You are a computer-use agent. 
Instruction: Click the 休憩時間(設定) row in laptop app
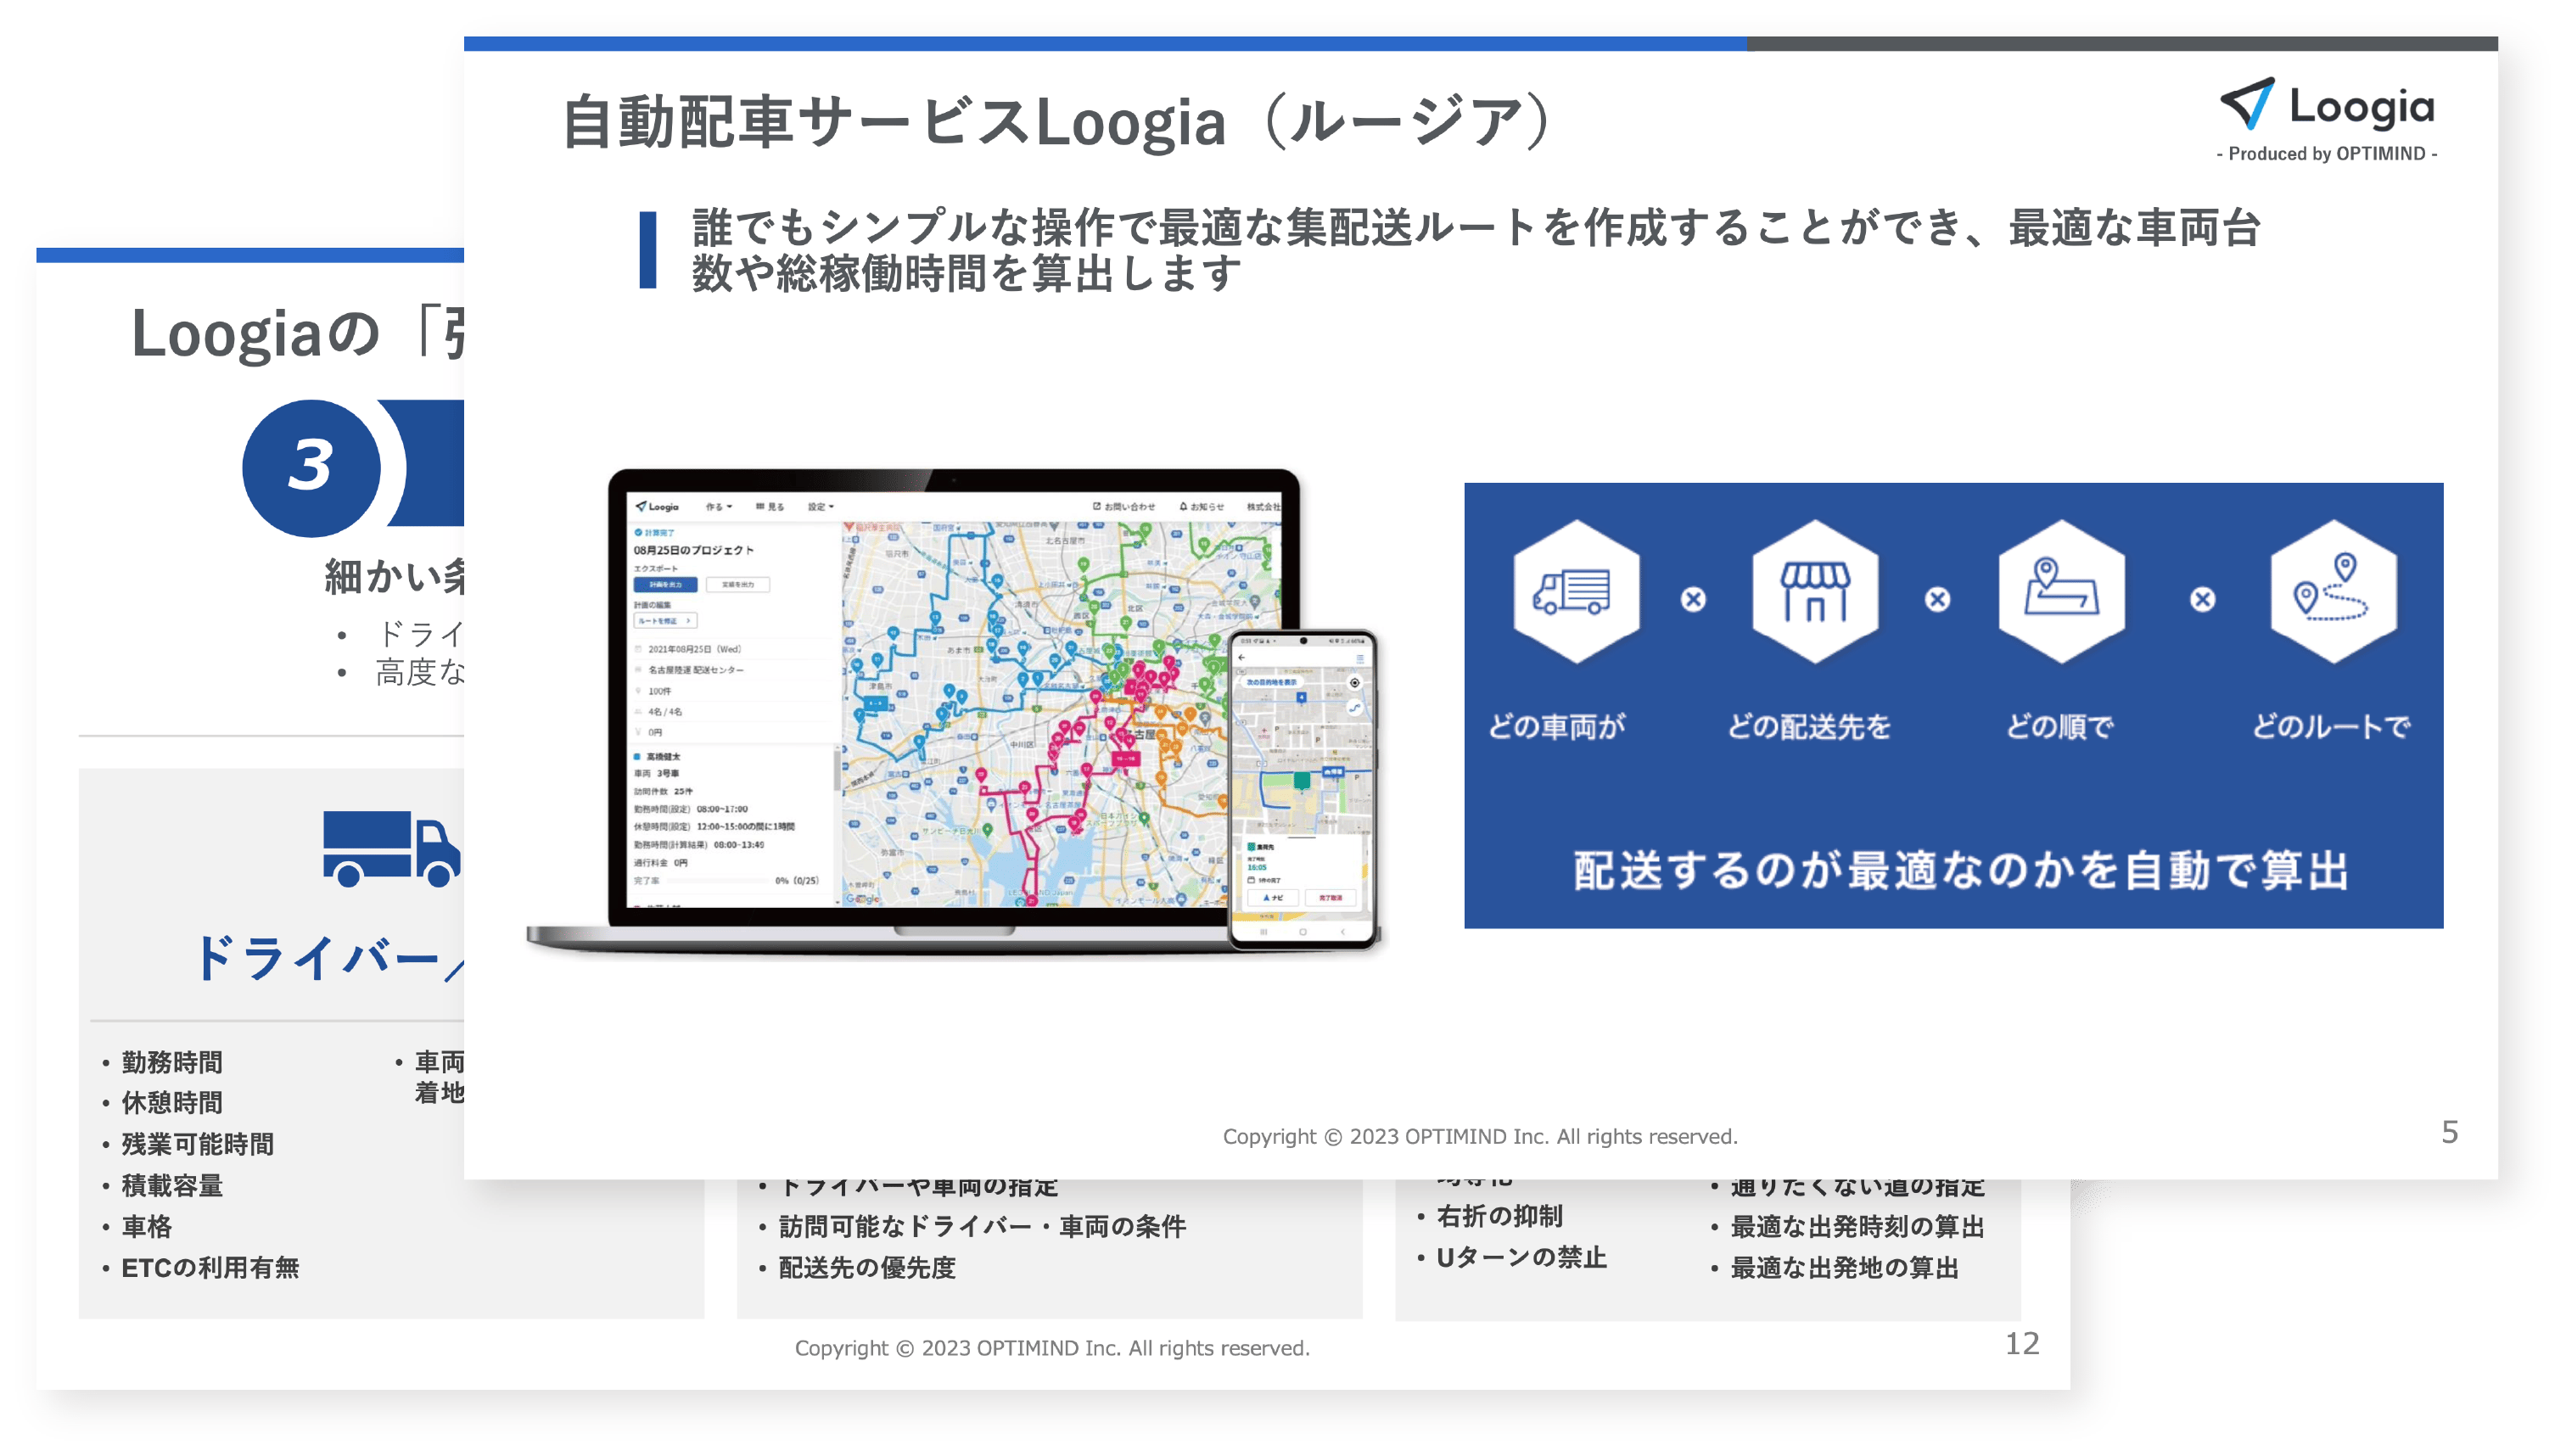click(x=714, y=827)
